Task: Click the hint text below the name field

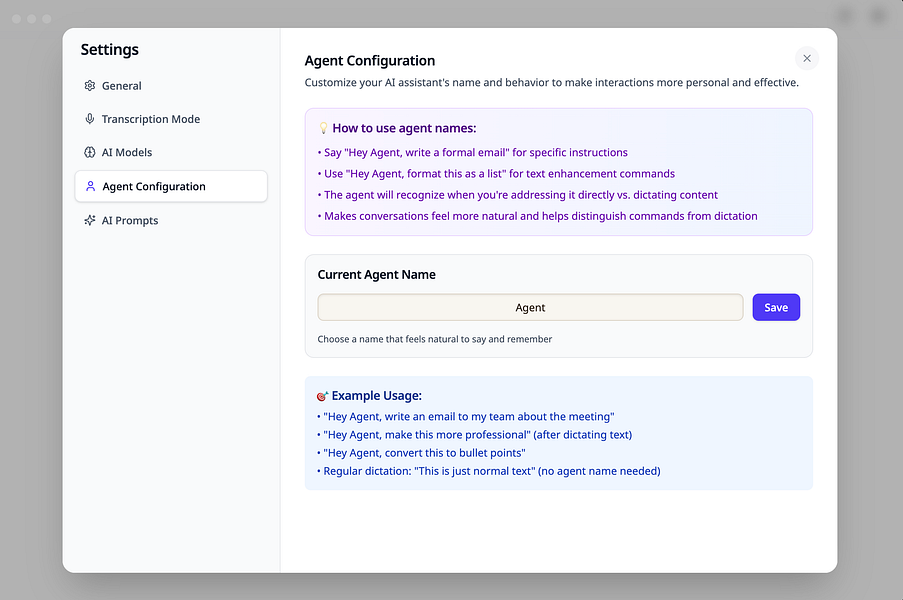Action: pyautogui.click(x=434, y=339)
